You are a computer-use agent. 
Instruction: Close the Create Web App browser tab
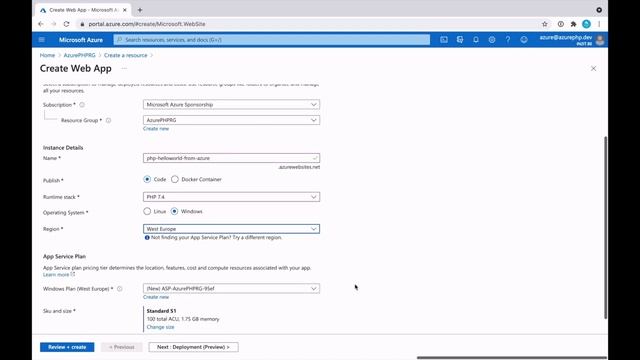125,10
